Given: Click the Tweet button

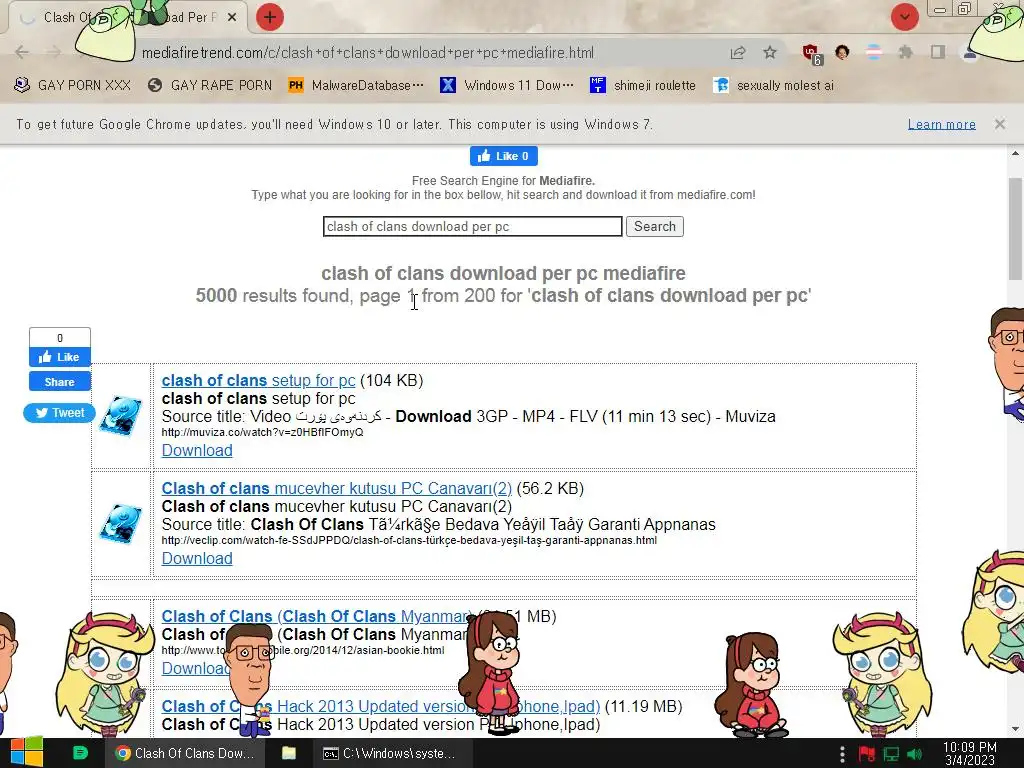Looking at the screenshot, I should 59,413.
